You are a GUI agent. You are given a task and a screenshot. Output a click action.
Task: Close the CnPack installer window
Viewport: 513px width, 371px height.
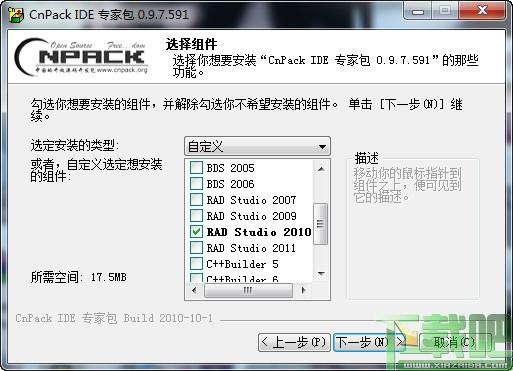(482, 11)
